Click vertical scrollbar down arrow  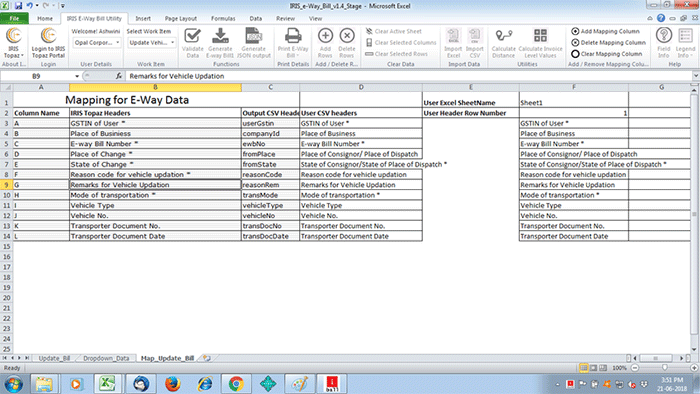[x=694, y=350]
